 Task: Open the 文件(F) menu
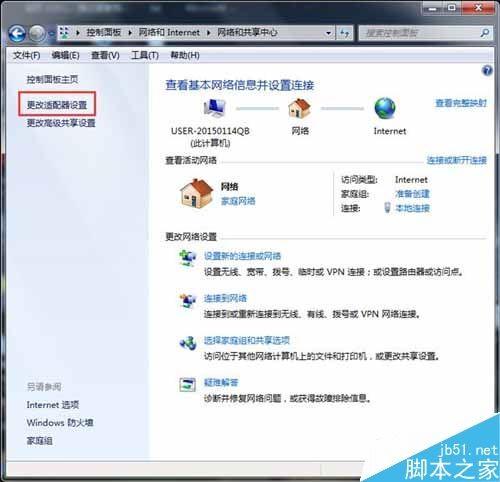(26, 55)
